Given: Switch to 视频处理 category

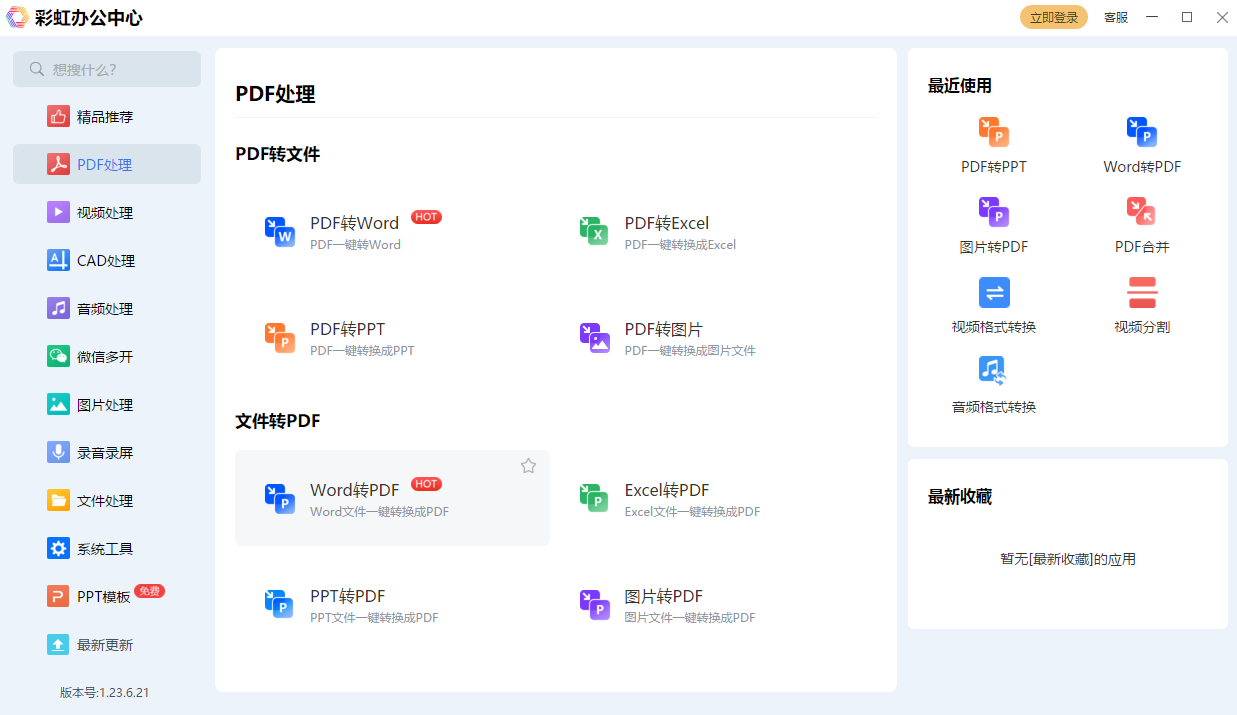Looking at the screenshot, I should click(x=107, y=212).
